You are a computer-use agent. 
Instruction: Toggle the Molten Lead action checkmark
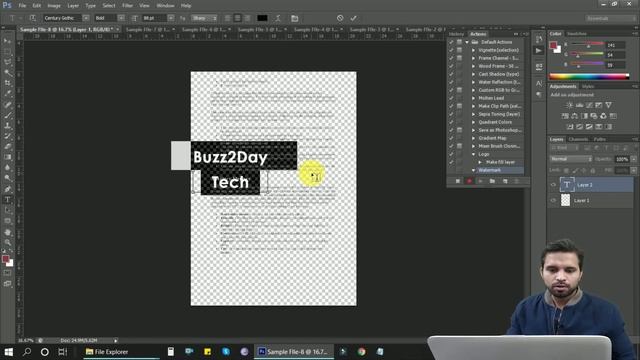(x=451, y=98)
